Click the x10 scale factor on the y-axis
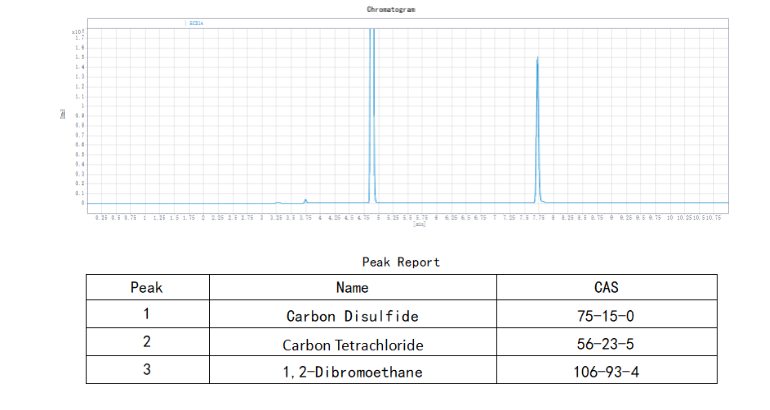This screenshot has width=770, height=410. click(78, 32)
